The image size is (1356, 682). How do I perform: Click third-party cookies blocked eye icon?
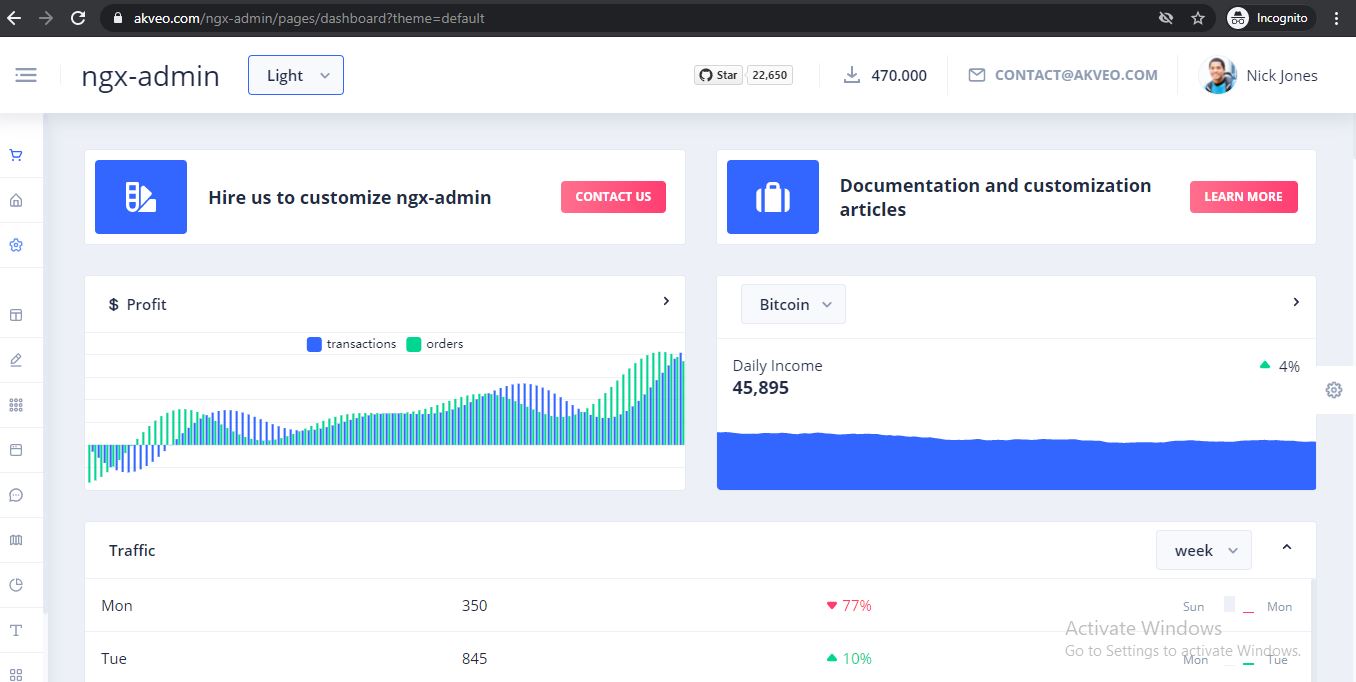(x=1166, y=18)
